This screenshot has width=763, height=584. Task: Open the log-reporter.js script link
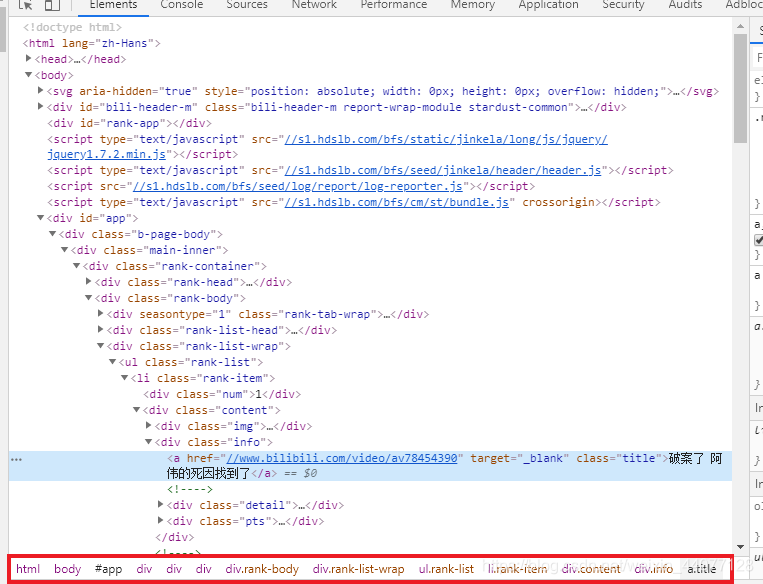pyautogui.click(x=297, y=186)
